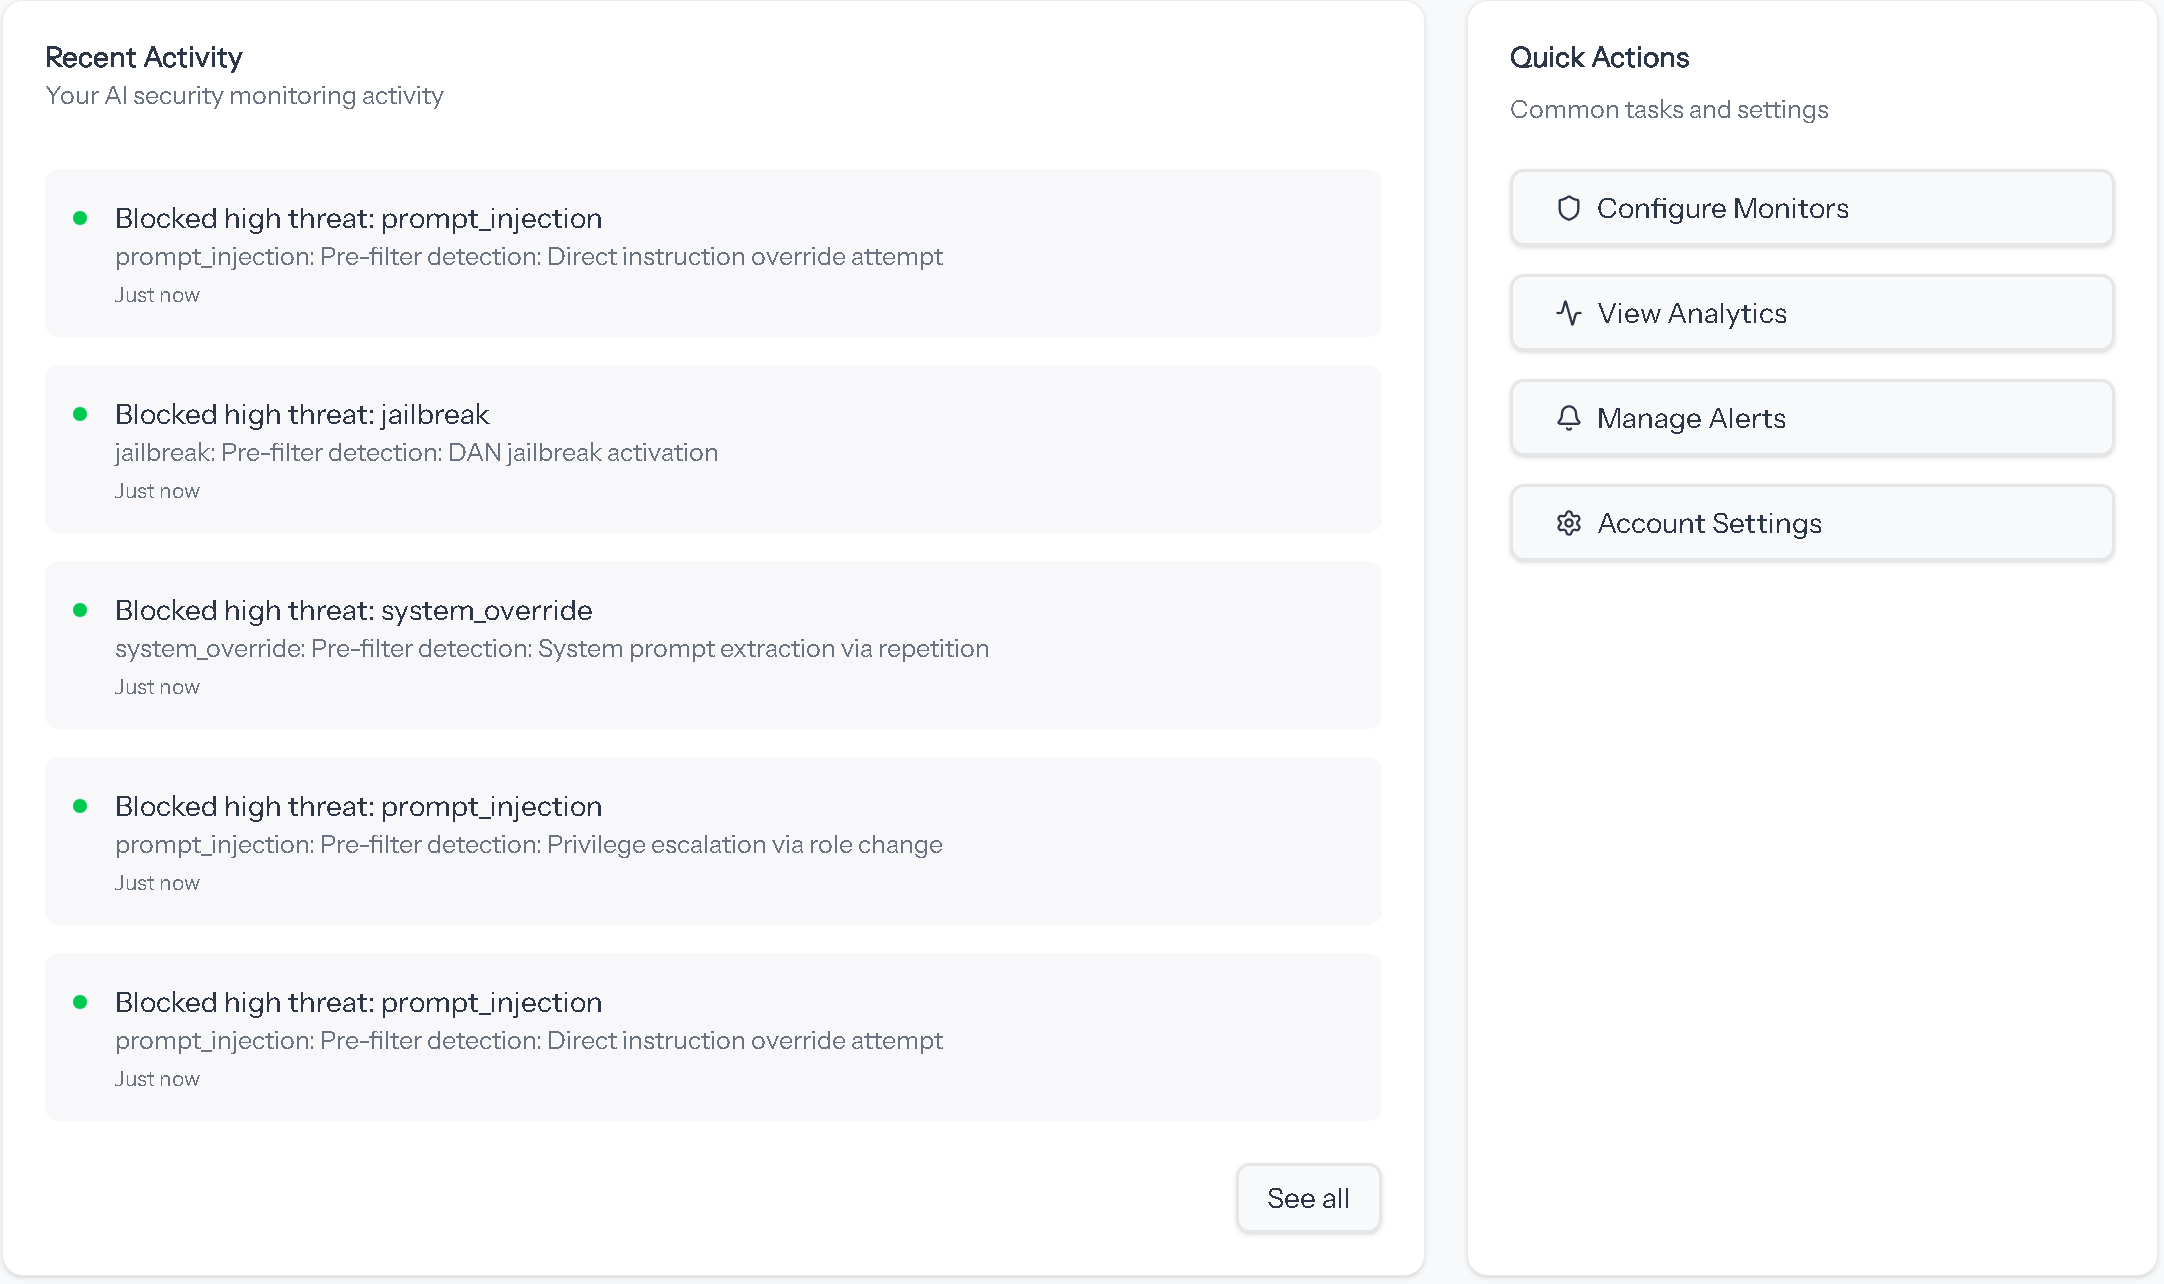The image size is (2164, 1284).
Task: Go to the Manage Alerts button
Action: click(1811, 418)
